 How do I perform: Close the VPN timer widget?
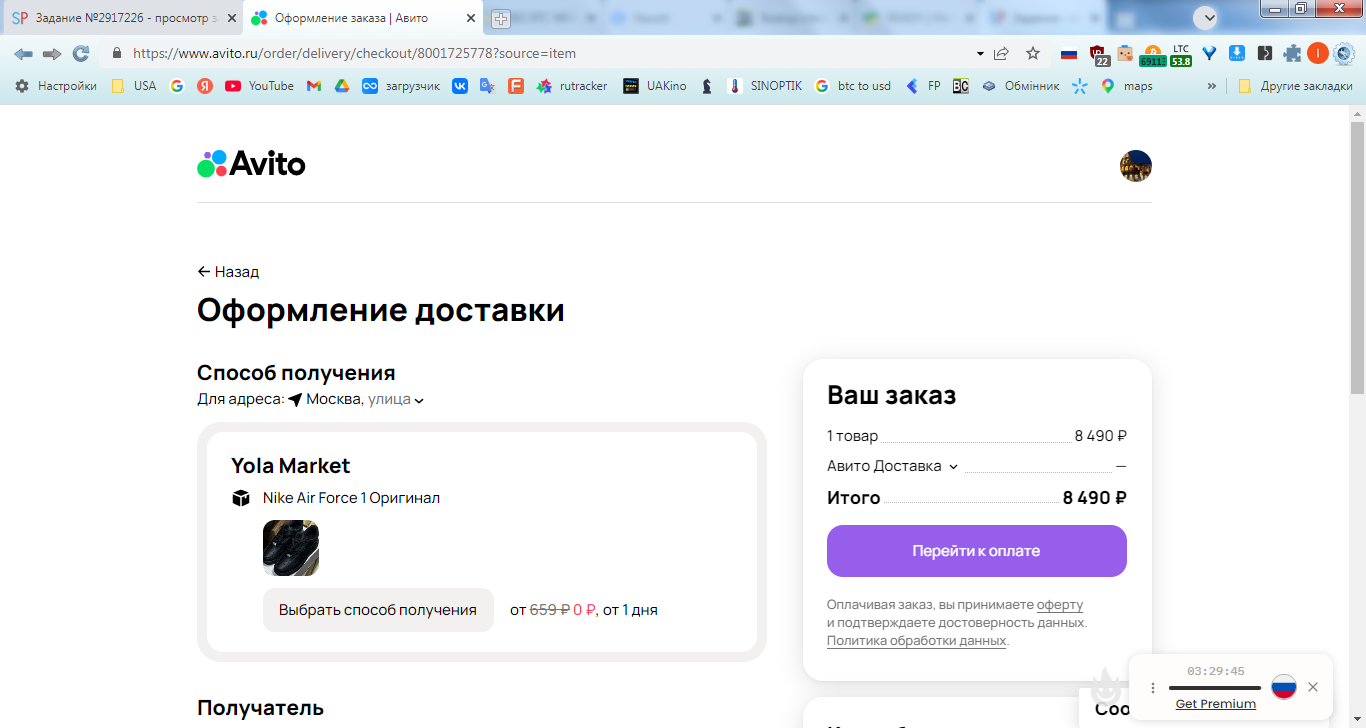point(1313,687)
